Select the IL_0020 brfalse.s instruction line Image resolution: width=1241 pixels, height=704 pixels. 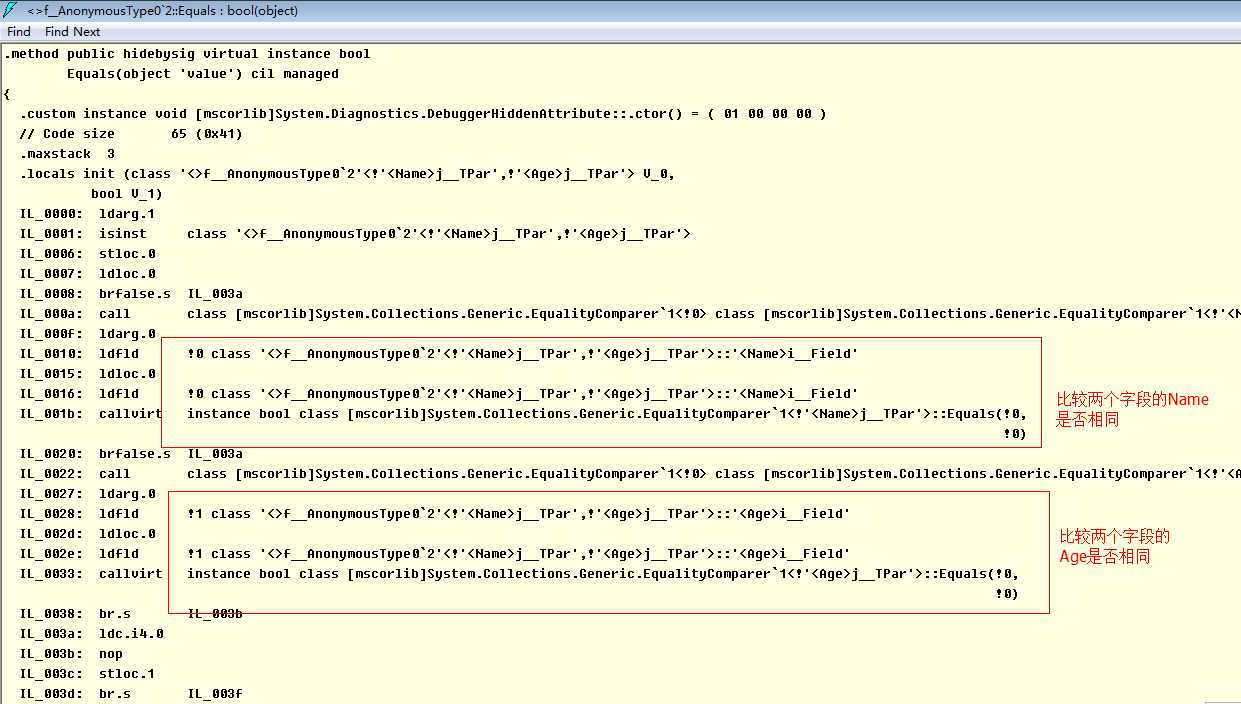(x=131, y=454)
